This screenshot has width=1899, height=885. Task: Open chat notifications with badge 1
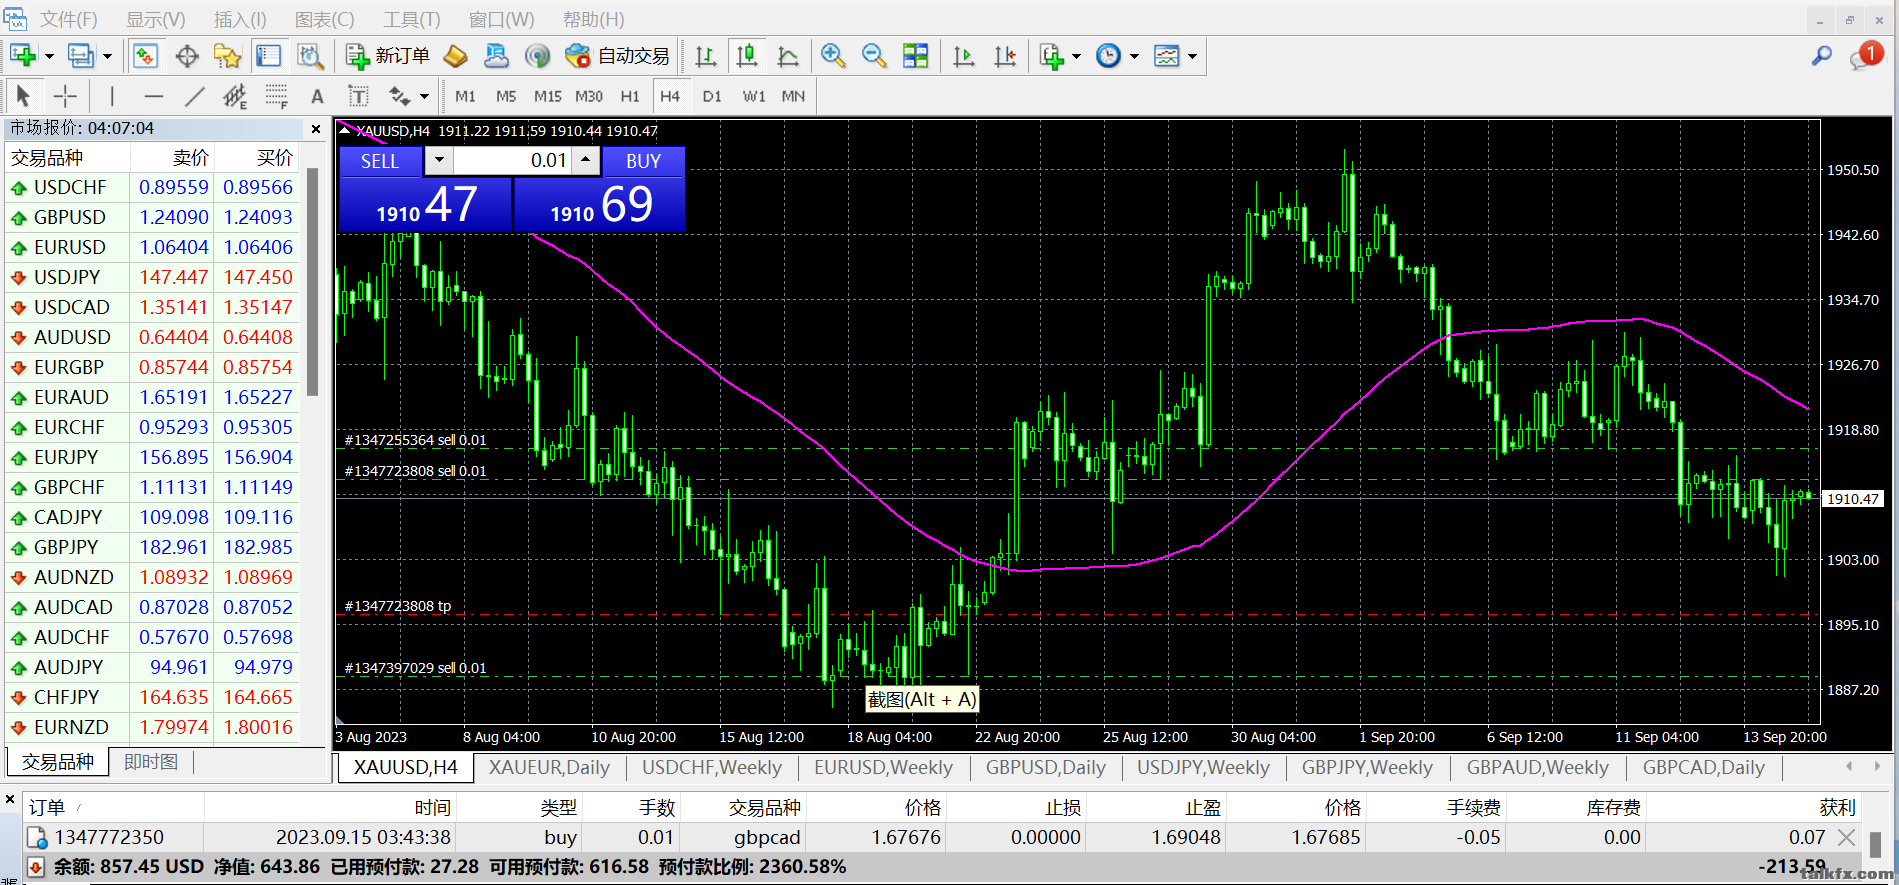click(x=1866, y=56)
